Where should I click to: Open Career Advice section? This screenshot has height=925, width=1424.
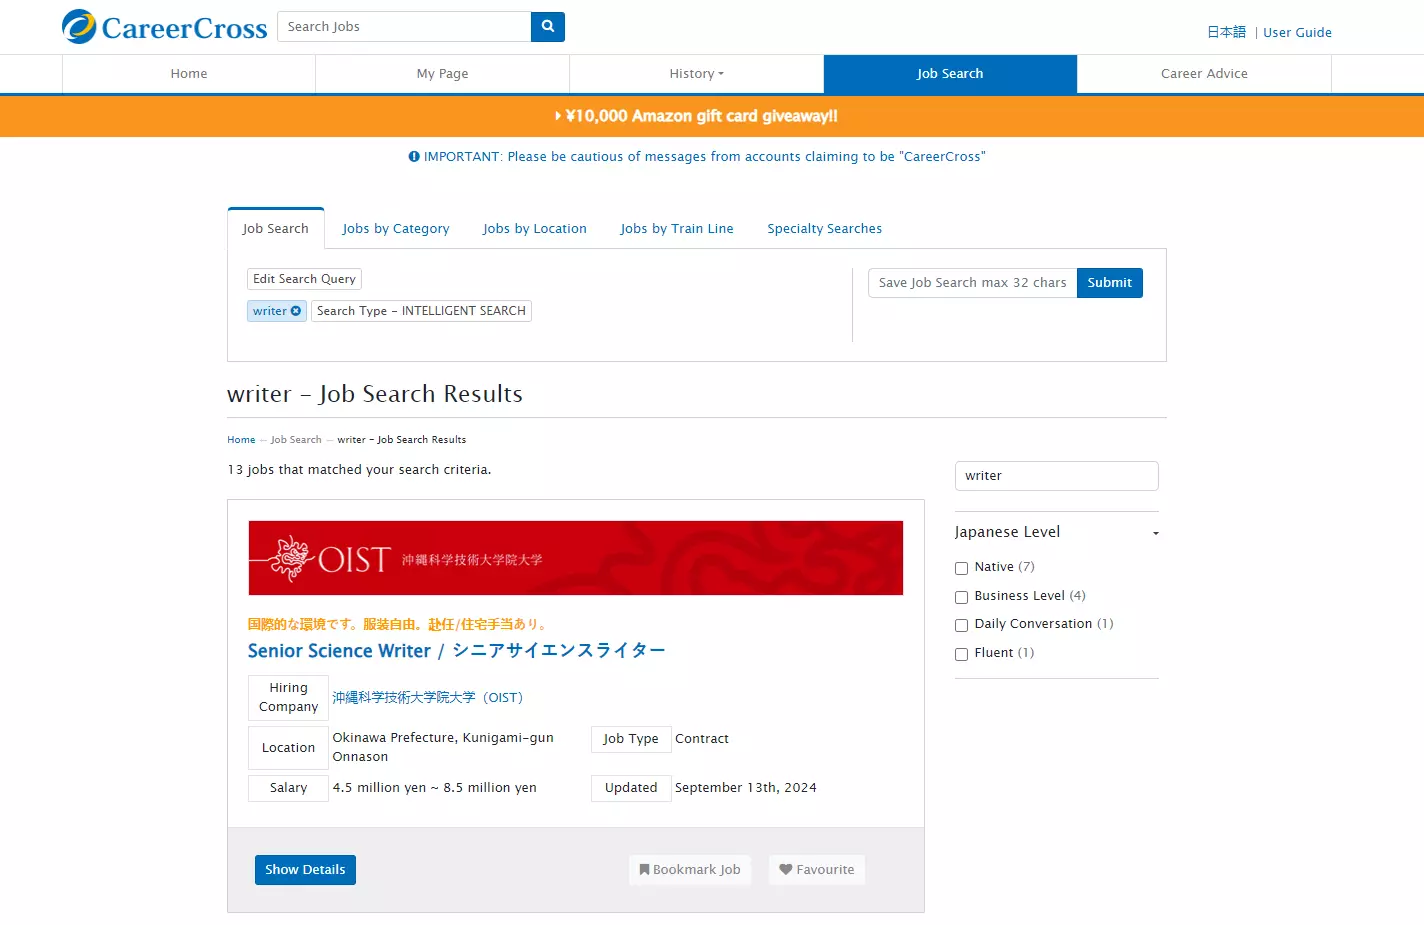point(1204,74)
